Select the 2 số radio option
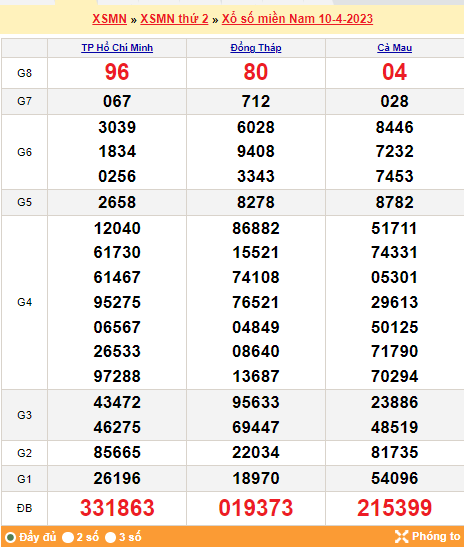The width and height of the screenshot is (464, 548). pyautogui.click(x=68, y=537)
